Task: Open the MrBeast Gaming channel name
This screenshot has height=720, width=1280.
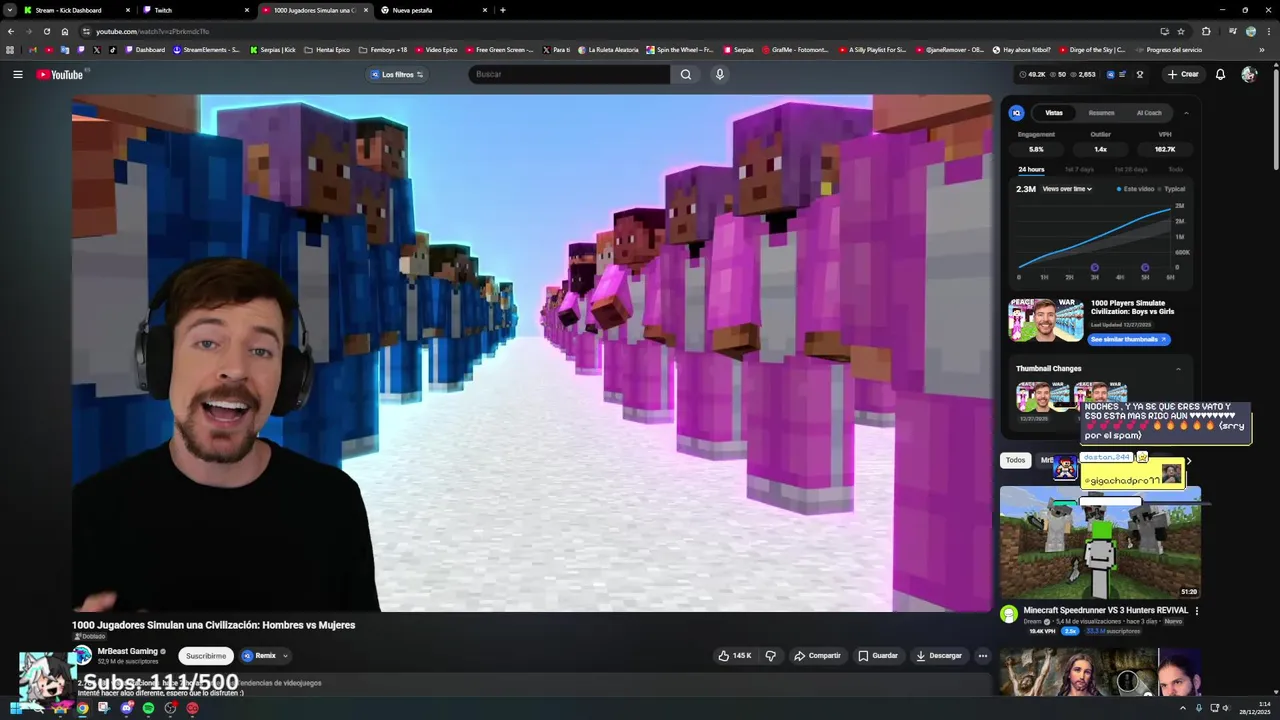Action: [127, 651]
